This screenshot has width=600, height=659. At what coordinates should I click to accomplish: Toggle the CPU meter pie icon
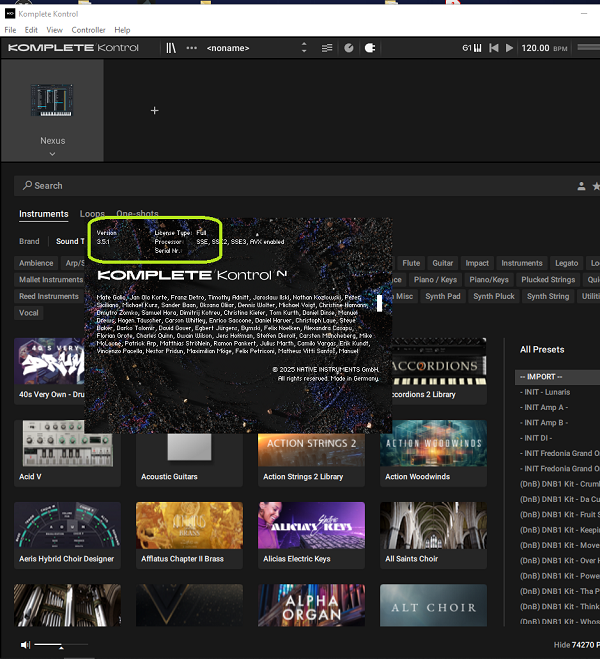349,48
